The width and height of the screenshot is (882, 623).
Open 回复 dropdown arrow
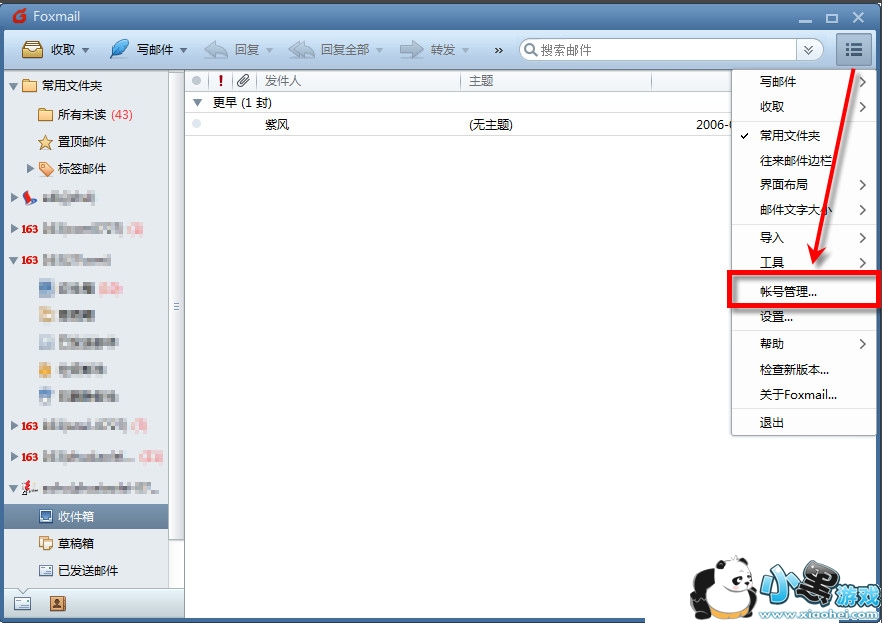[x=269, y=51]
